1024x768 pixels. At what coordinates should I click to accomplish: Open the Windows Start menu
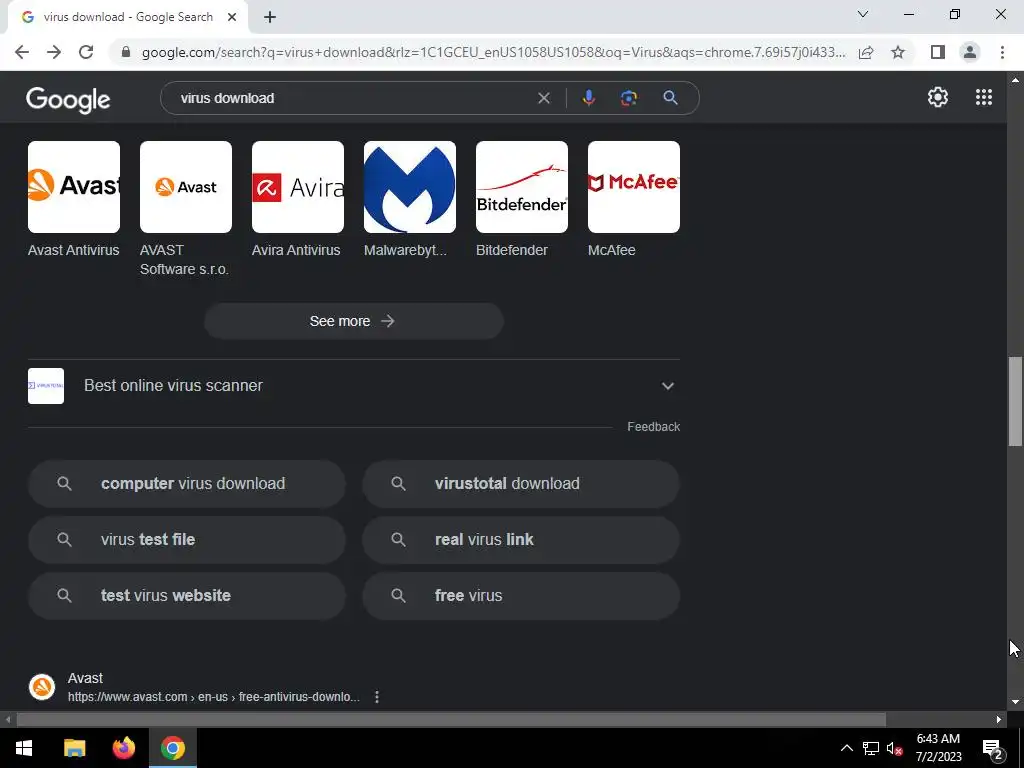(x=24, y=748)
